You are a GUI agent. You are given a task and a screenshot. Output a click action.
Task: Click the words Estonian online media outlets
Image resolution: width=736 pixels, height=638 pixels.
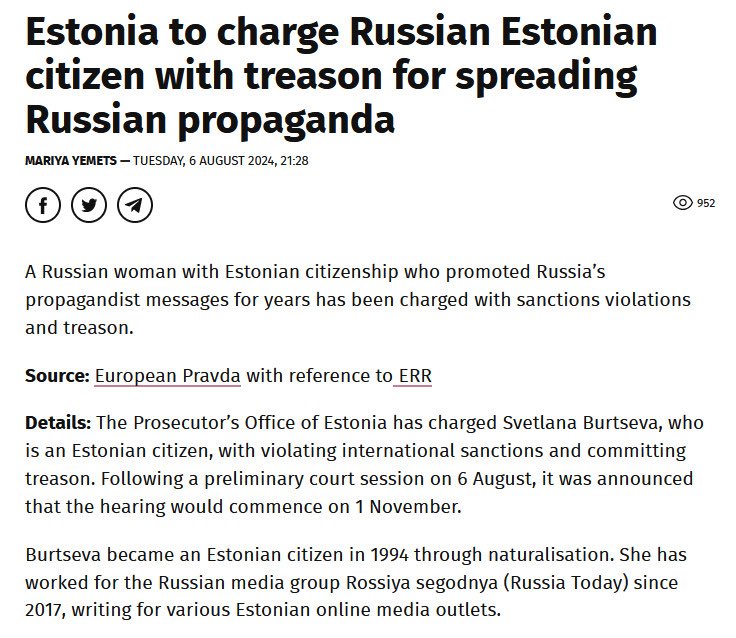click(368, 610)
